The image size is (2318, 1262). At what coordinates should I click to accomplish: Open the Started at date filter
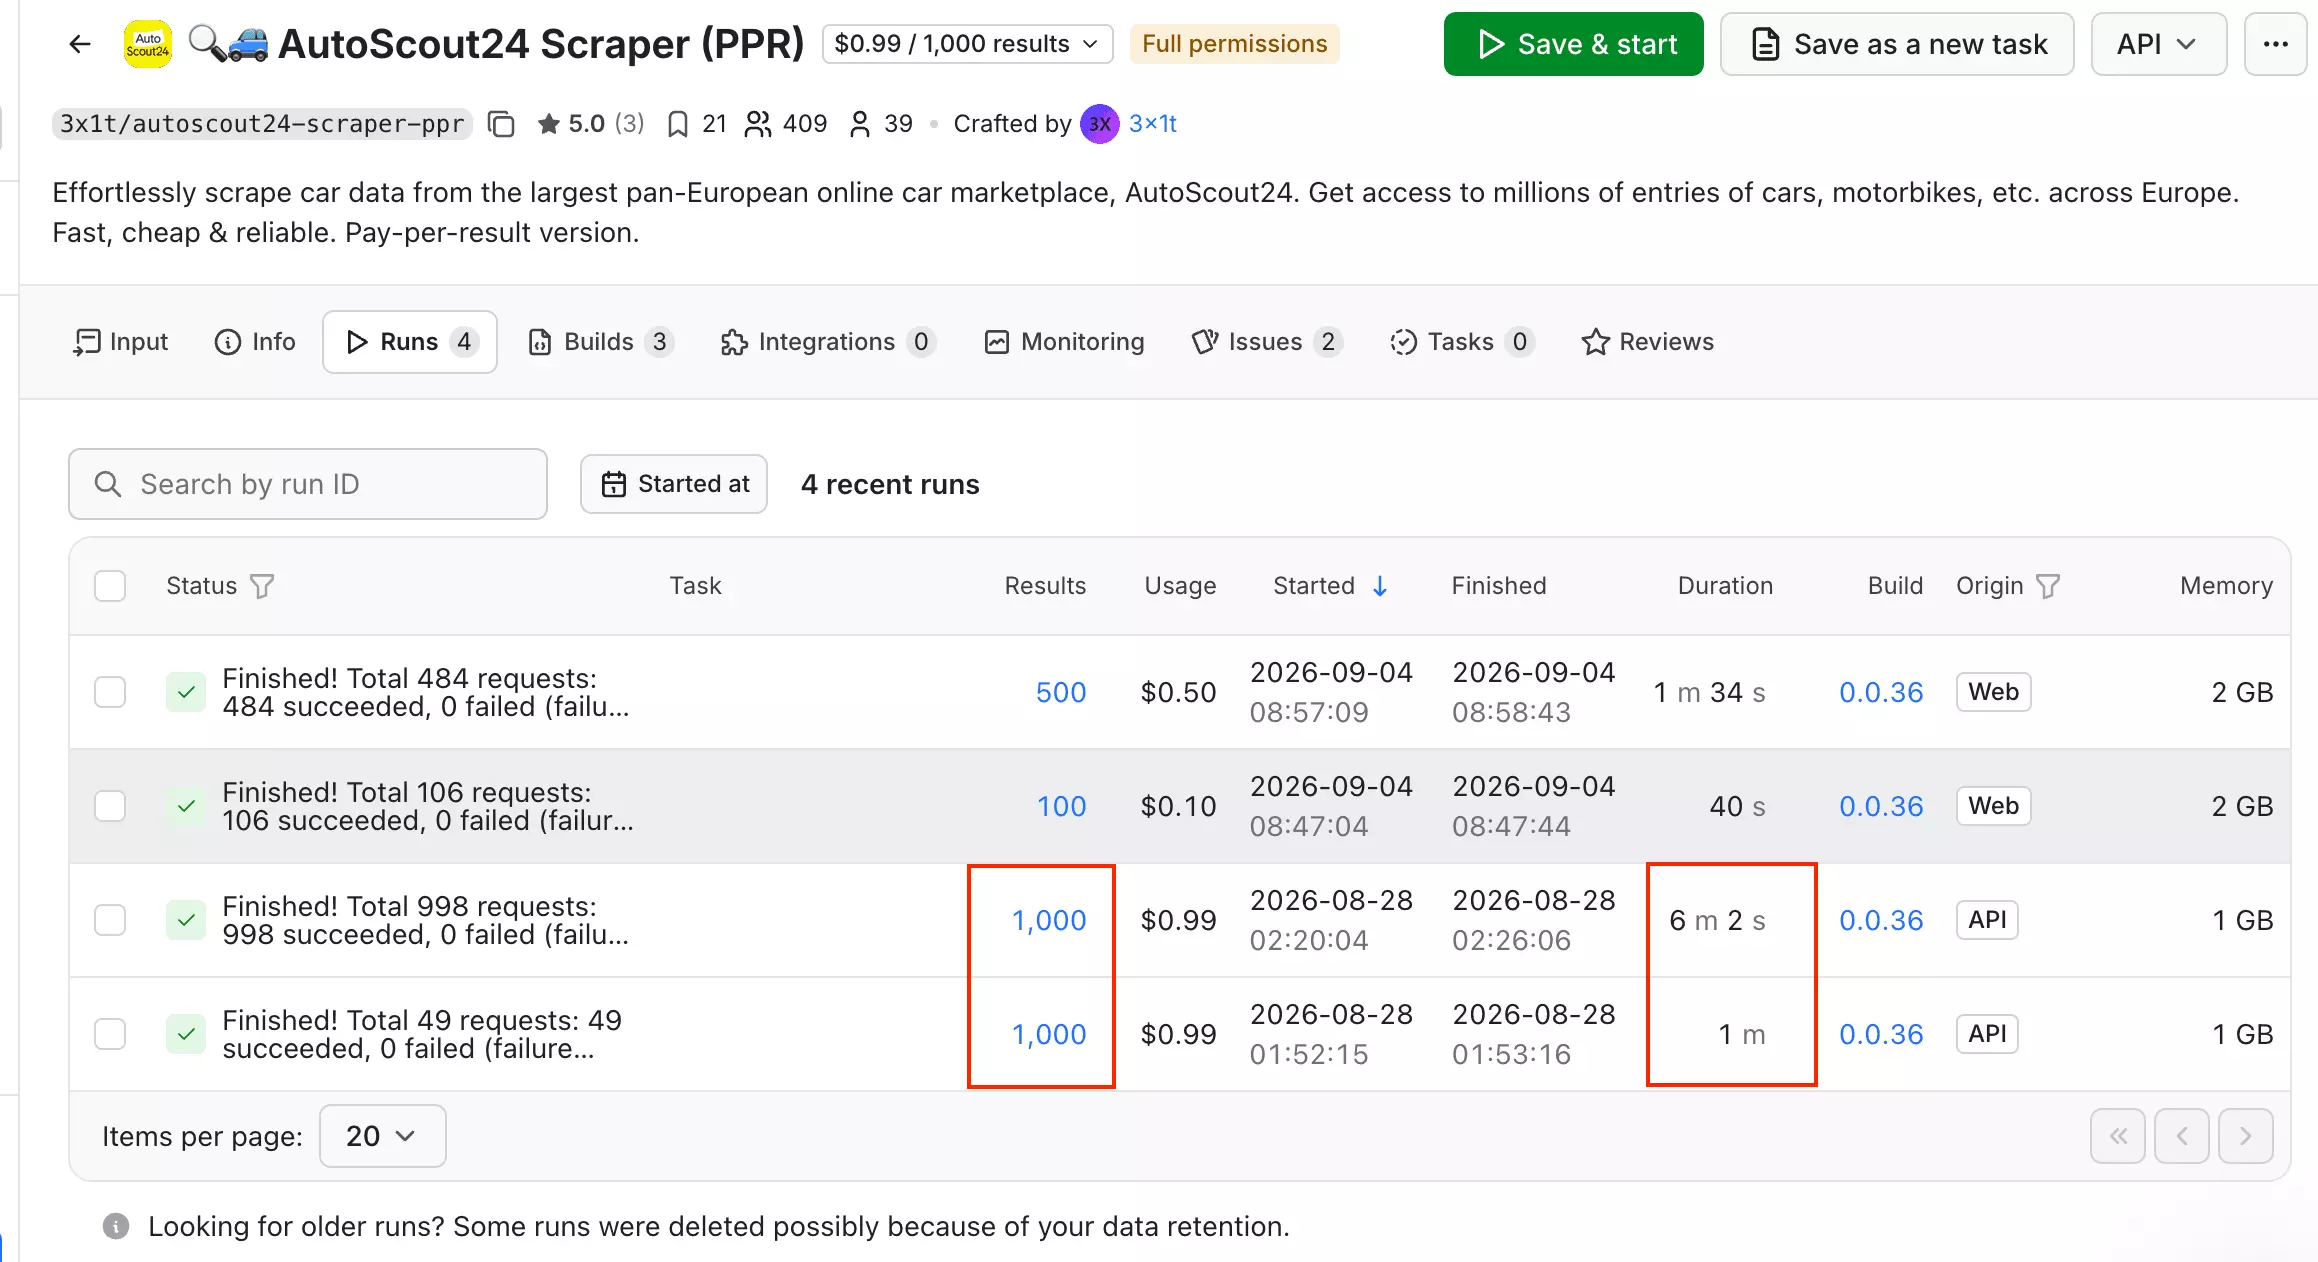(674, 484)
